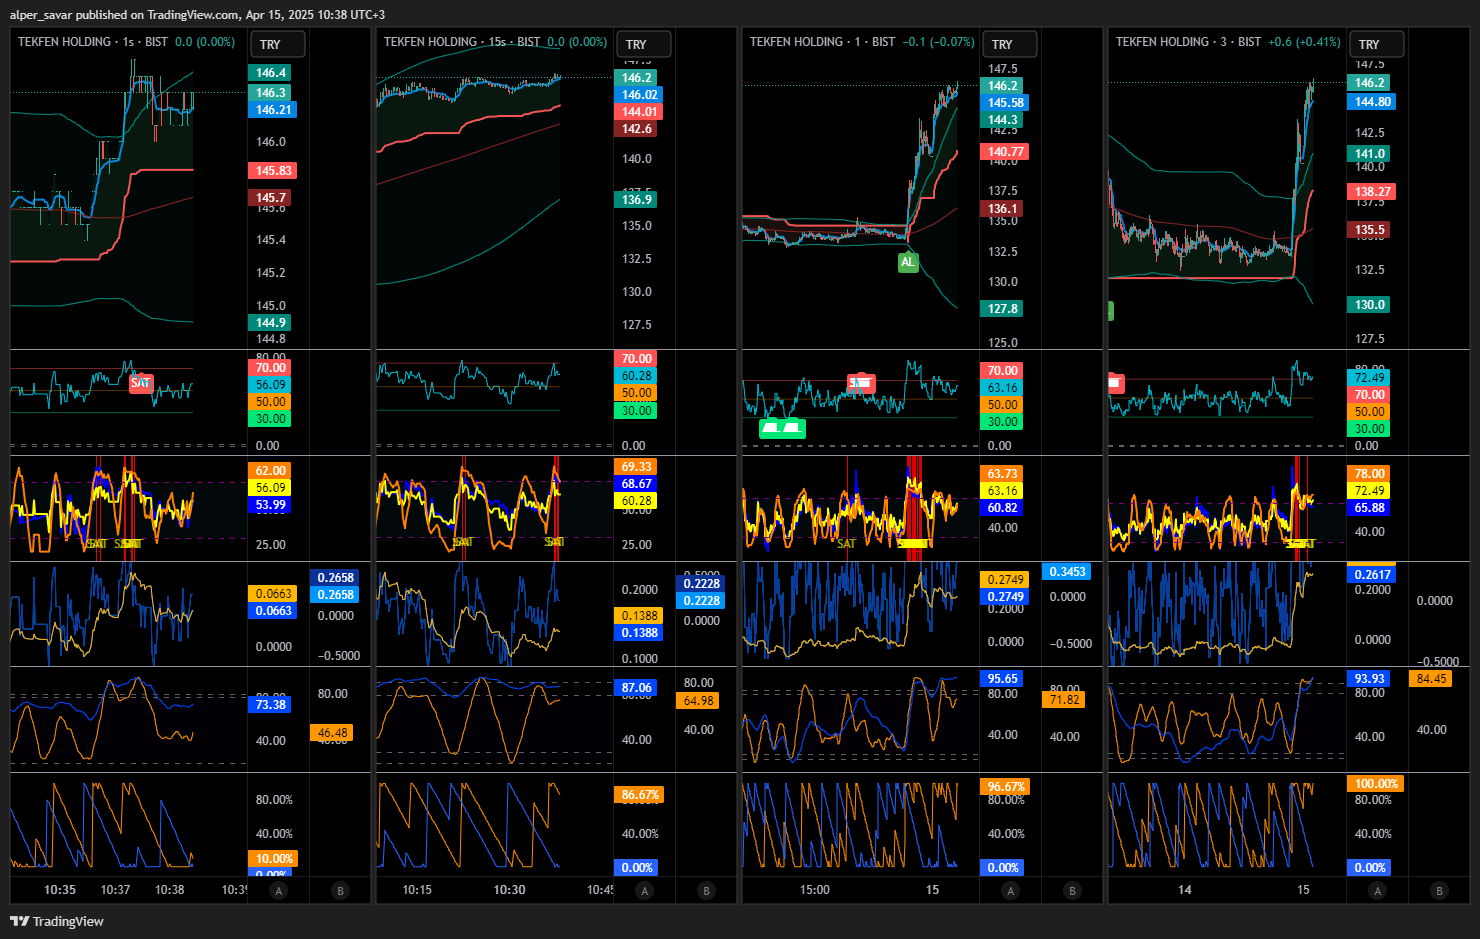Screen dimensions: 1480x939
Task: Select the blue 145.58 label on 1-minute chart
Action: [1004, 103]
